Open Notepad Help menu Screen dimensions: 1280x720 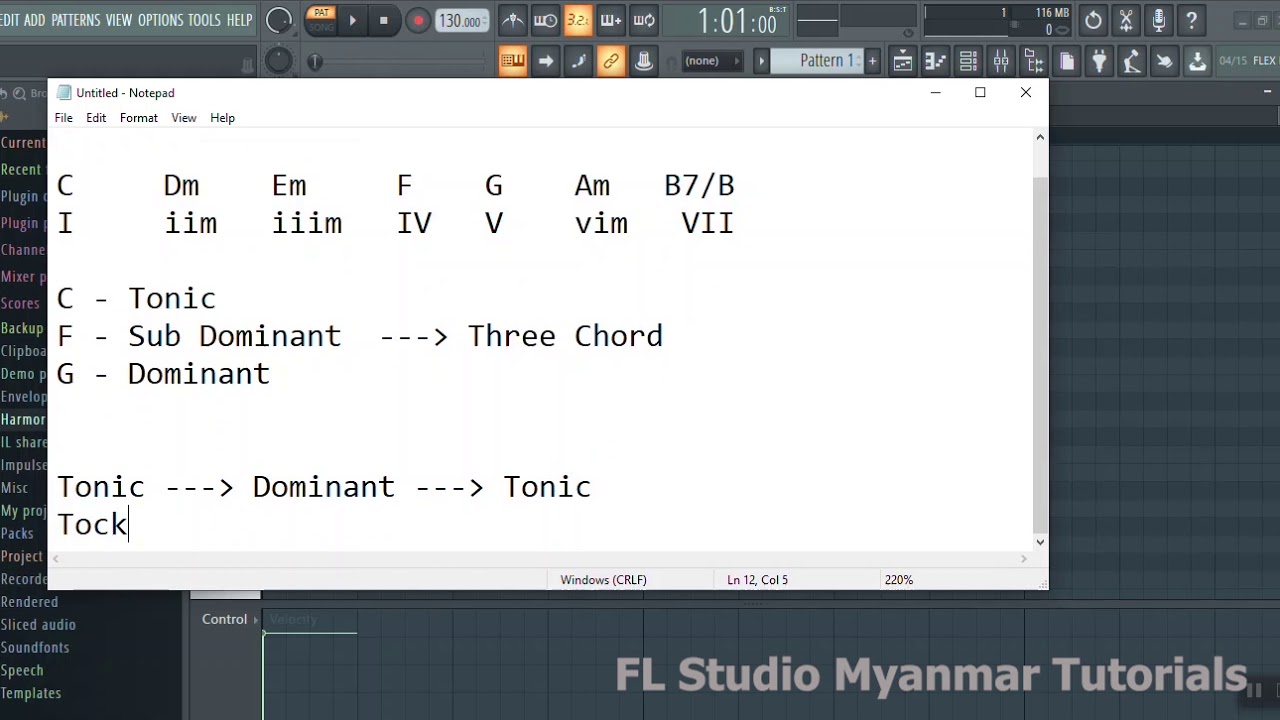pyautogui.click(x=222, y=118)
